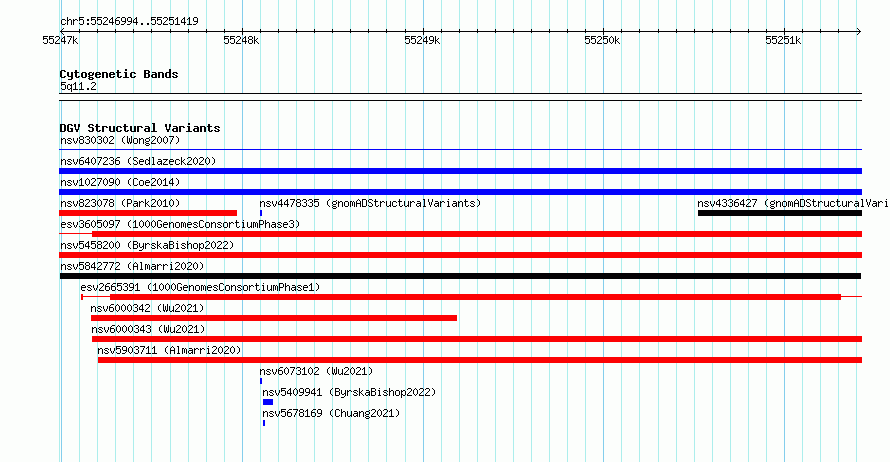Select the nsv1027090 blue variant bar

point(460,192)
